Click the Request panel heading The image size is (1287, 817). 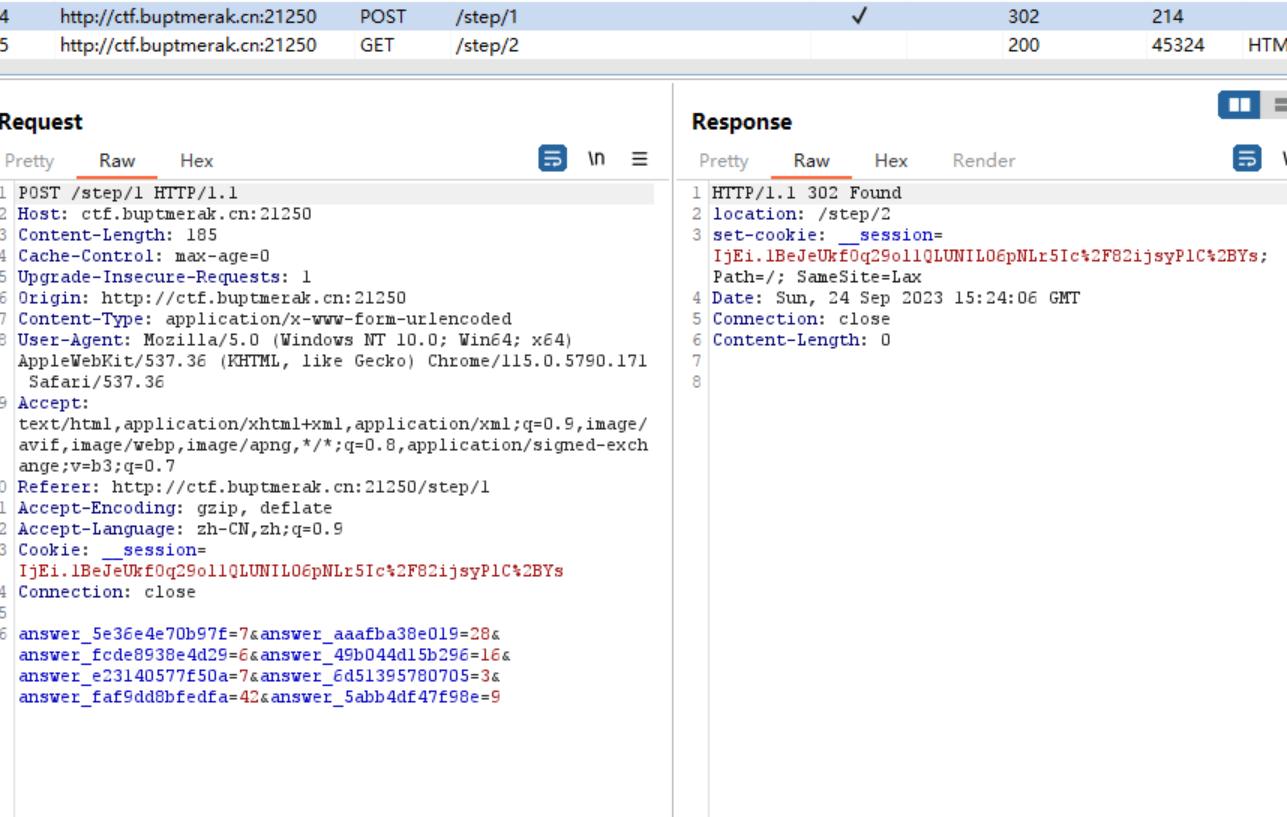40,122
